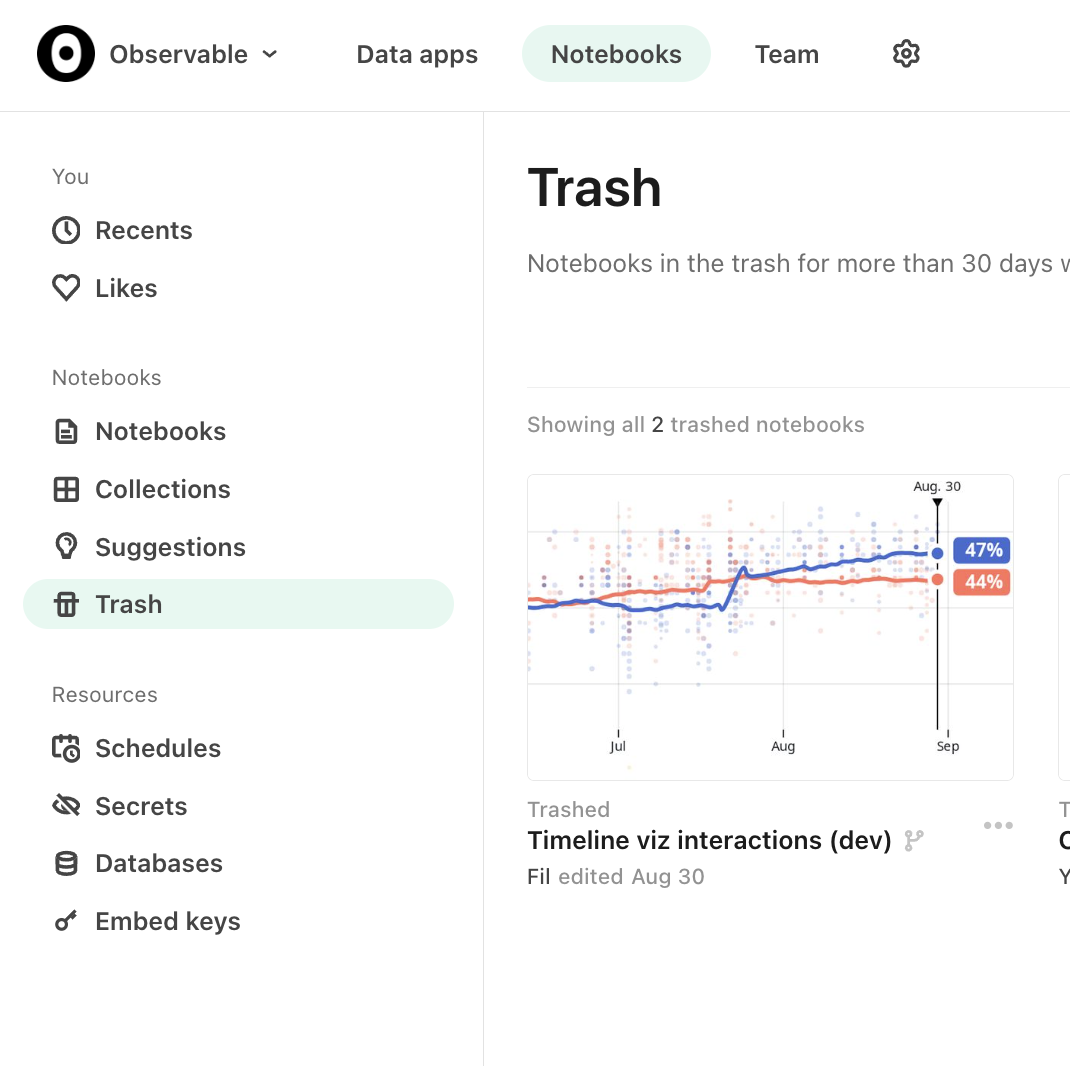Switch to the Data apps tab

coord(417,55)
